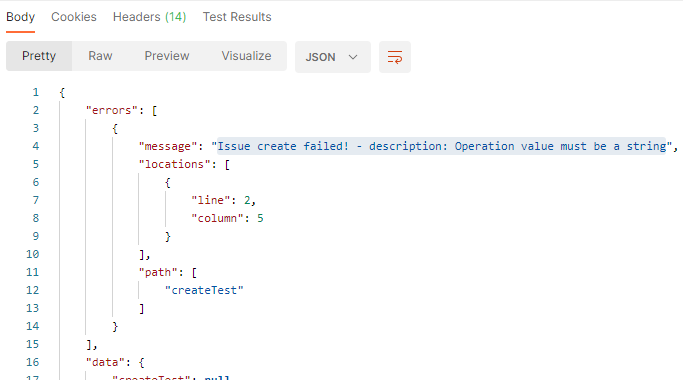The image size is (683, 380).
Task: Toggle the wrap lines icon
Action: point(395,57)
